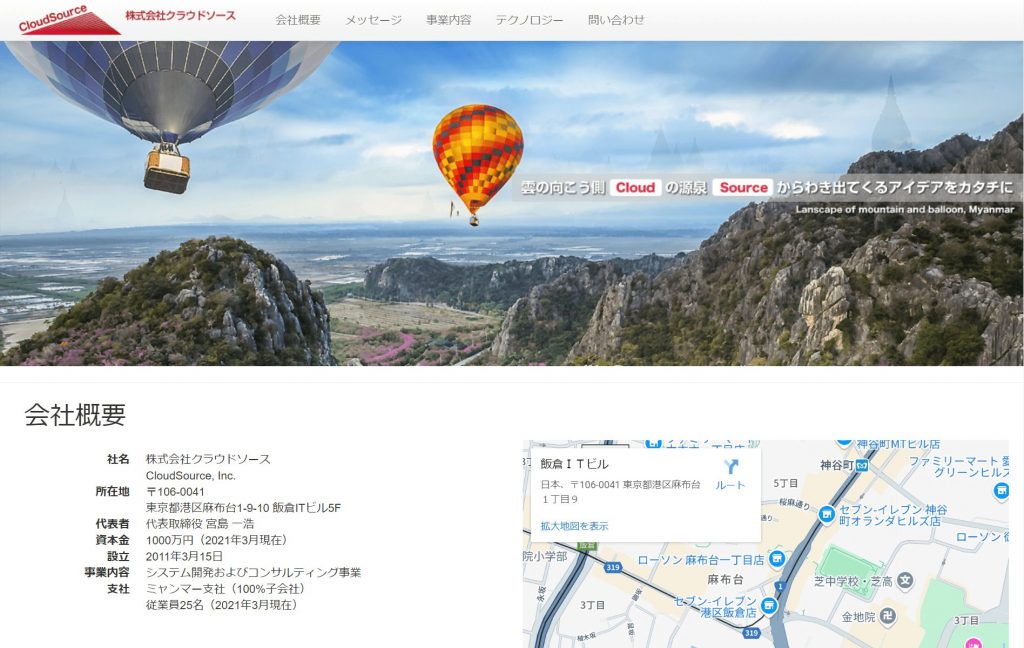1024x648 pixels.
Task: Click the 飯倉ITビル info card title
Action: pos(573,463)
